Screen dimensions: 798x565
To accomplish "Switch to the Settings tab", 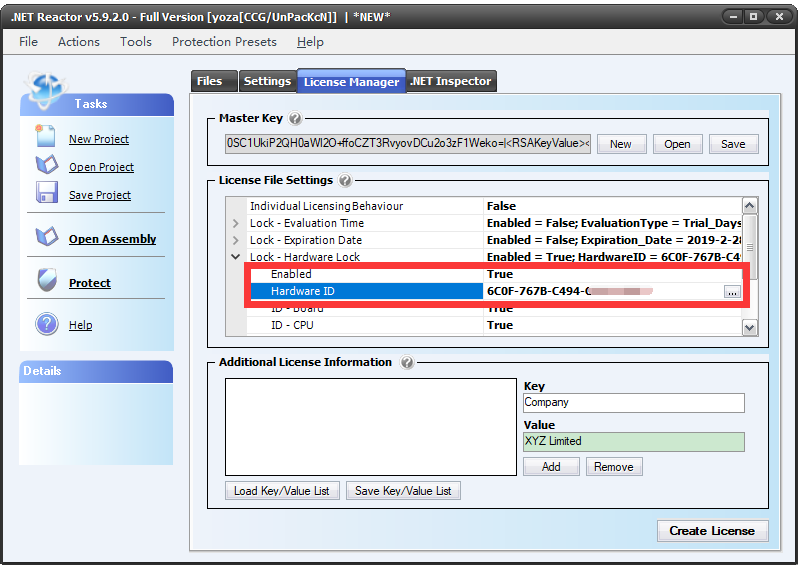I will [x=268, y=81].
